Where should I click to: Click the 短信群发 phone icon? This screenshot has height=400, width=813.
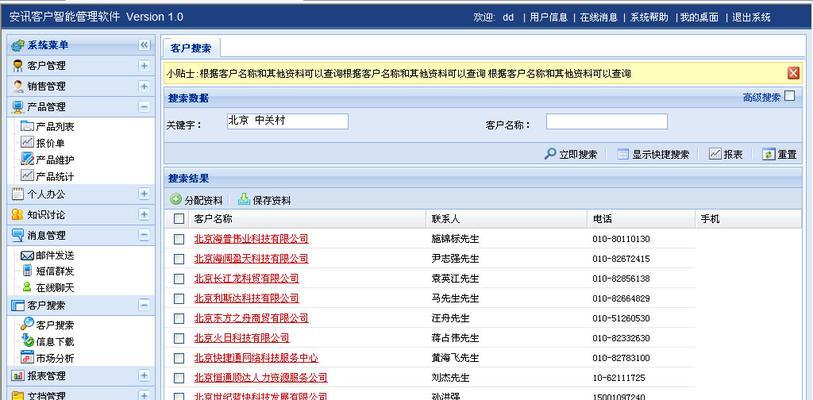point(27,270)
